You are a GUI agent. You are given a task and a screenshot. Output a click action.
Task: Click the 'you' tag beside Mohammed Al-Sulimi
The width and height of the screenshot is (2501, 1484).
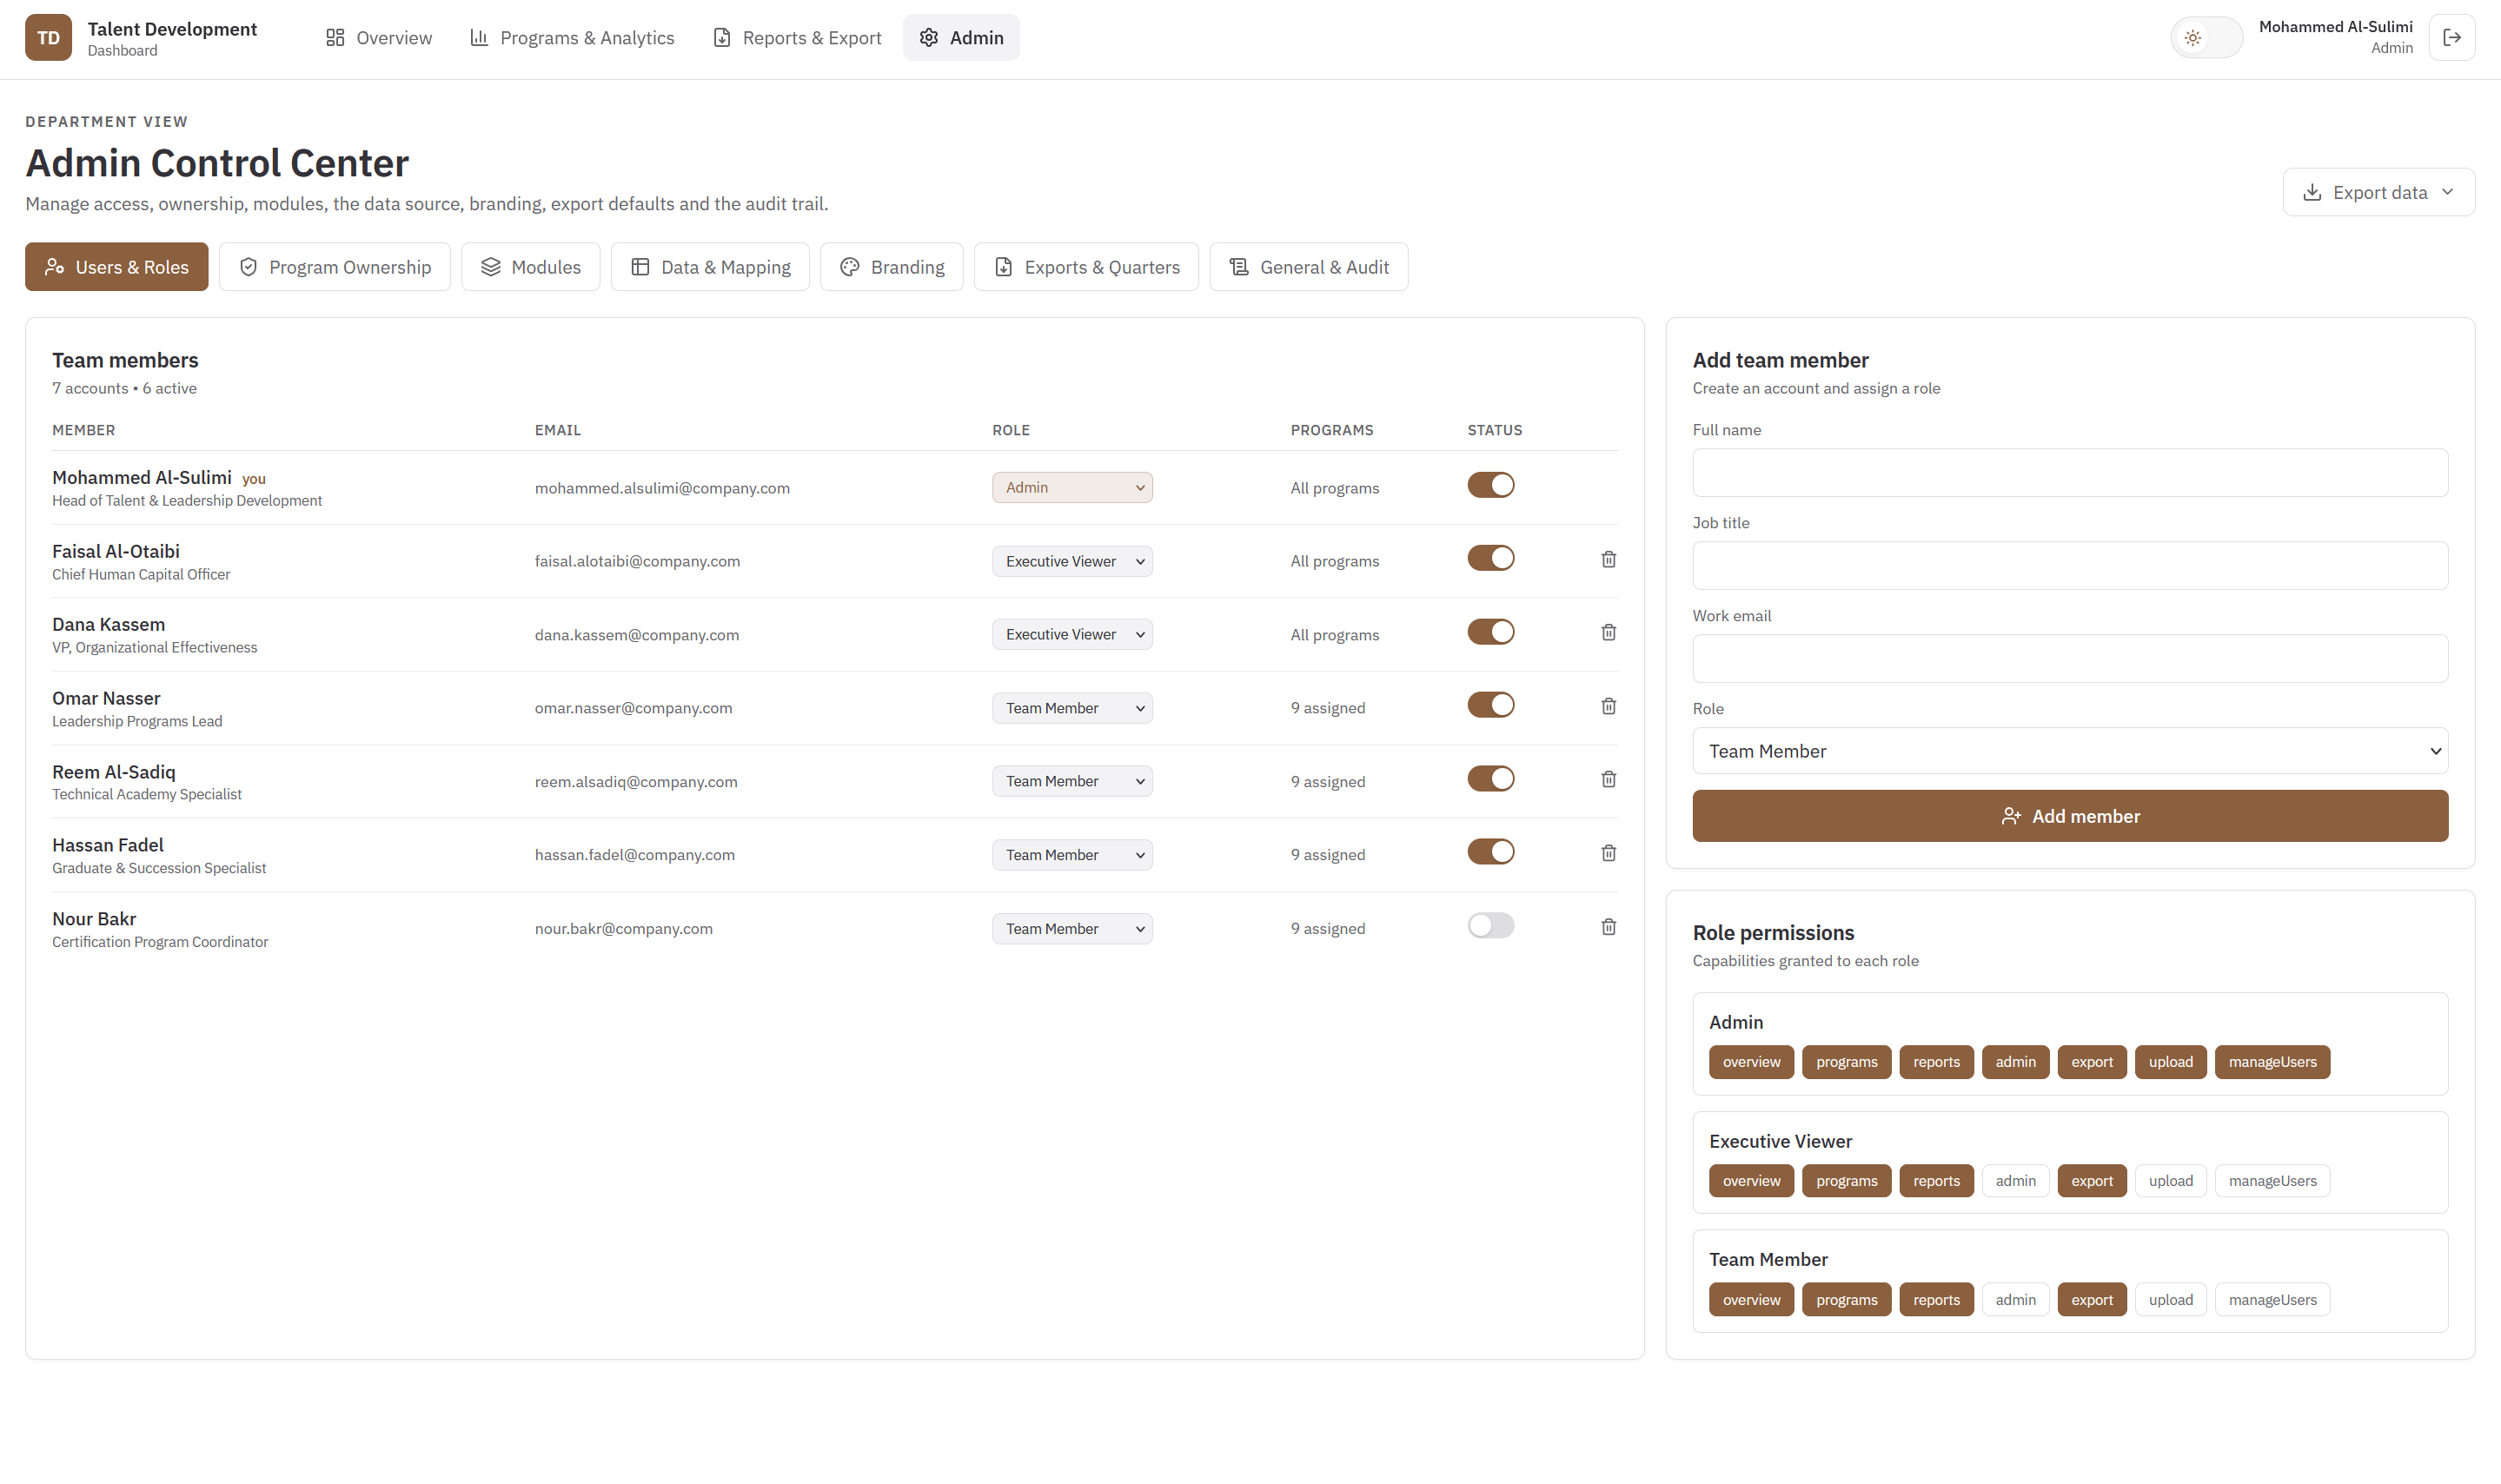point(254,479)
